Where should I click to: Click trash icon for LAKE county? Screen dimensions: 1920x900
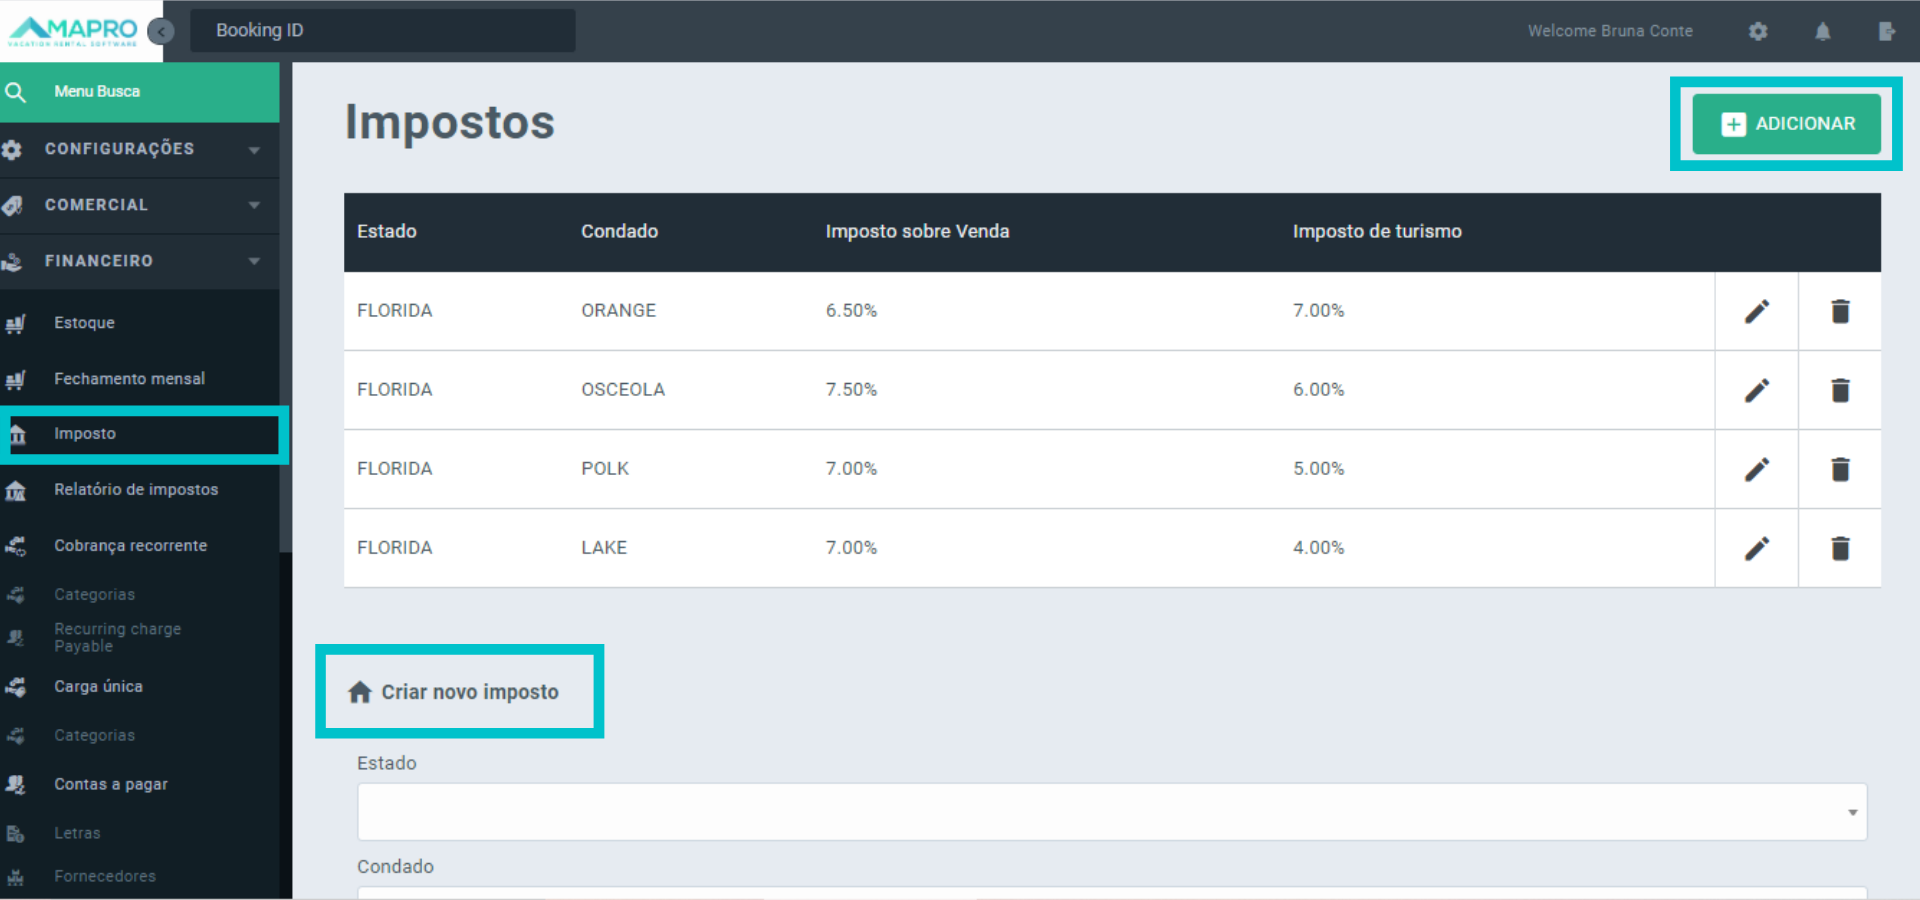point(1839,548)
